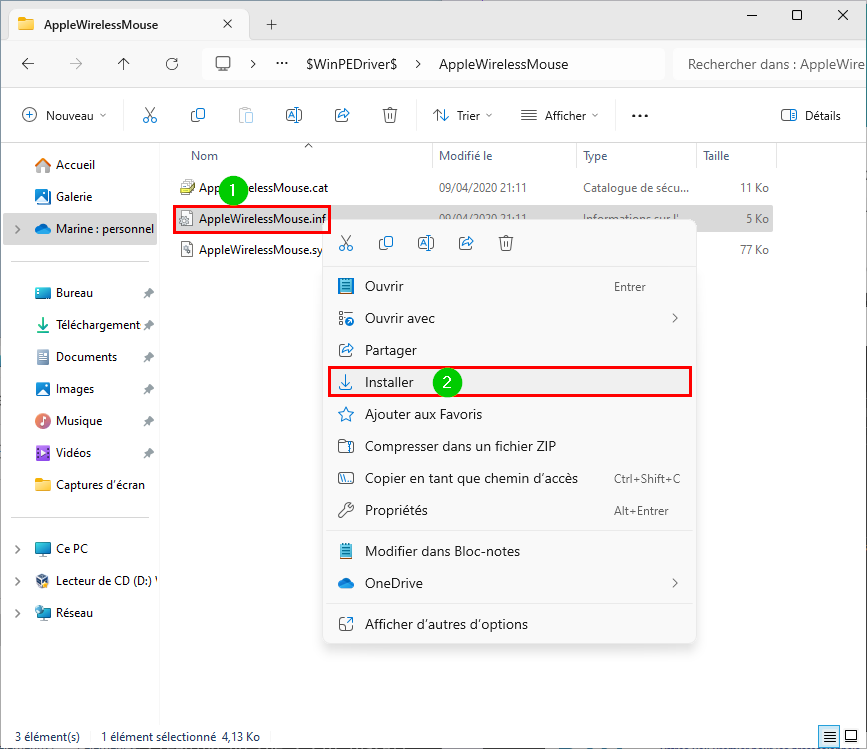Choose Compresser dans un fichier ZIP
This screenshot has height=749, width=867.
point(509,447)
